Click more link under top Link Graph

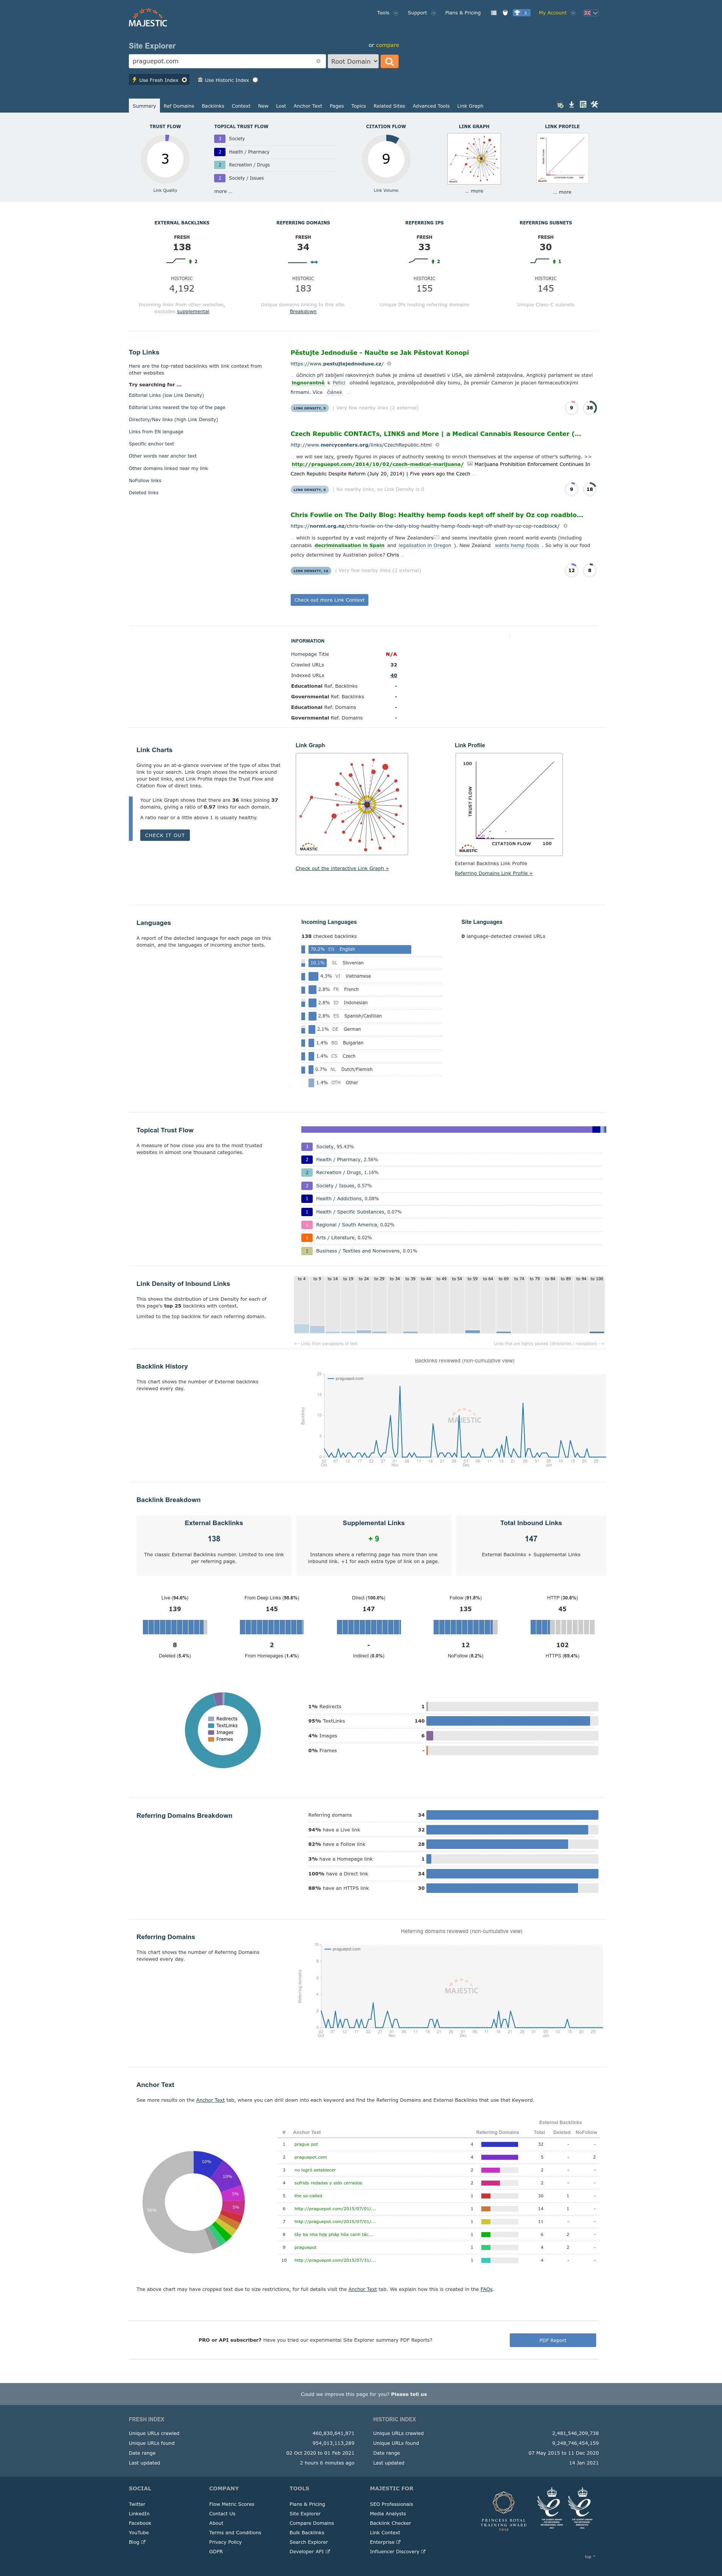(474, 191)
